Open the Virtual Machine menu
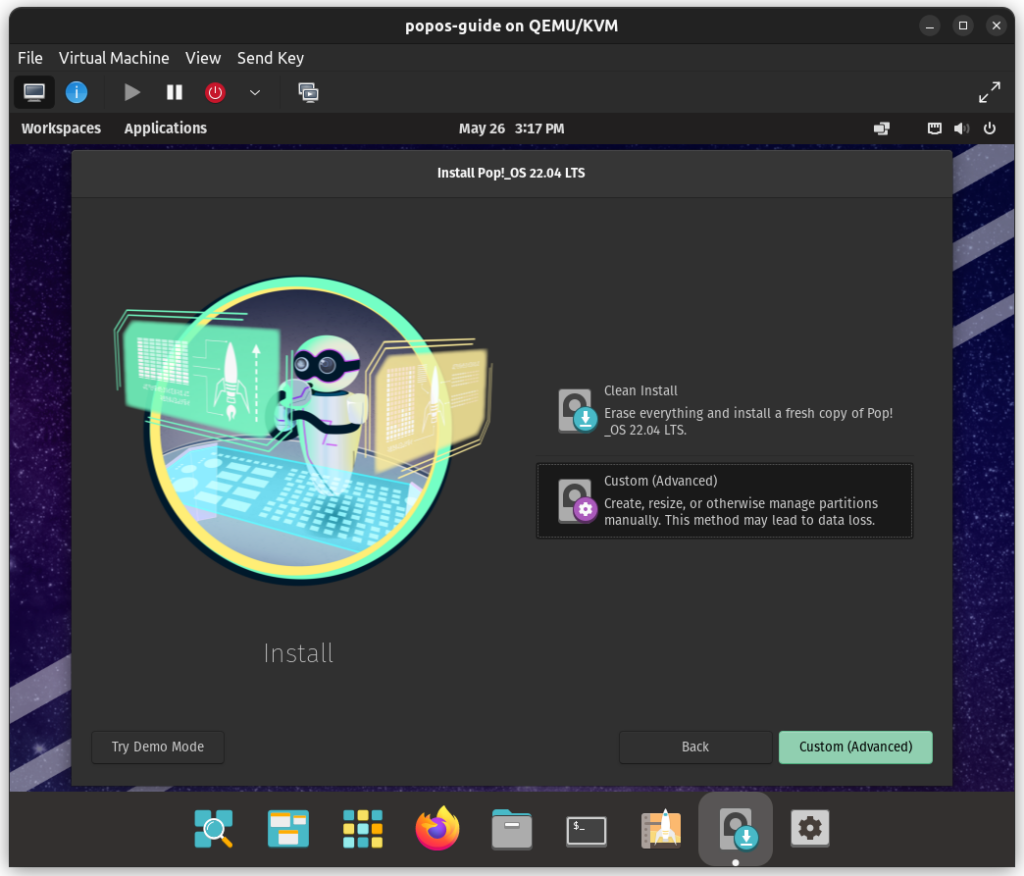 pyautogui.click(x=114, y=58)
